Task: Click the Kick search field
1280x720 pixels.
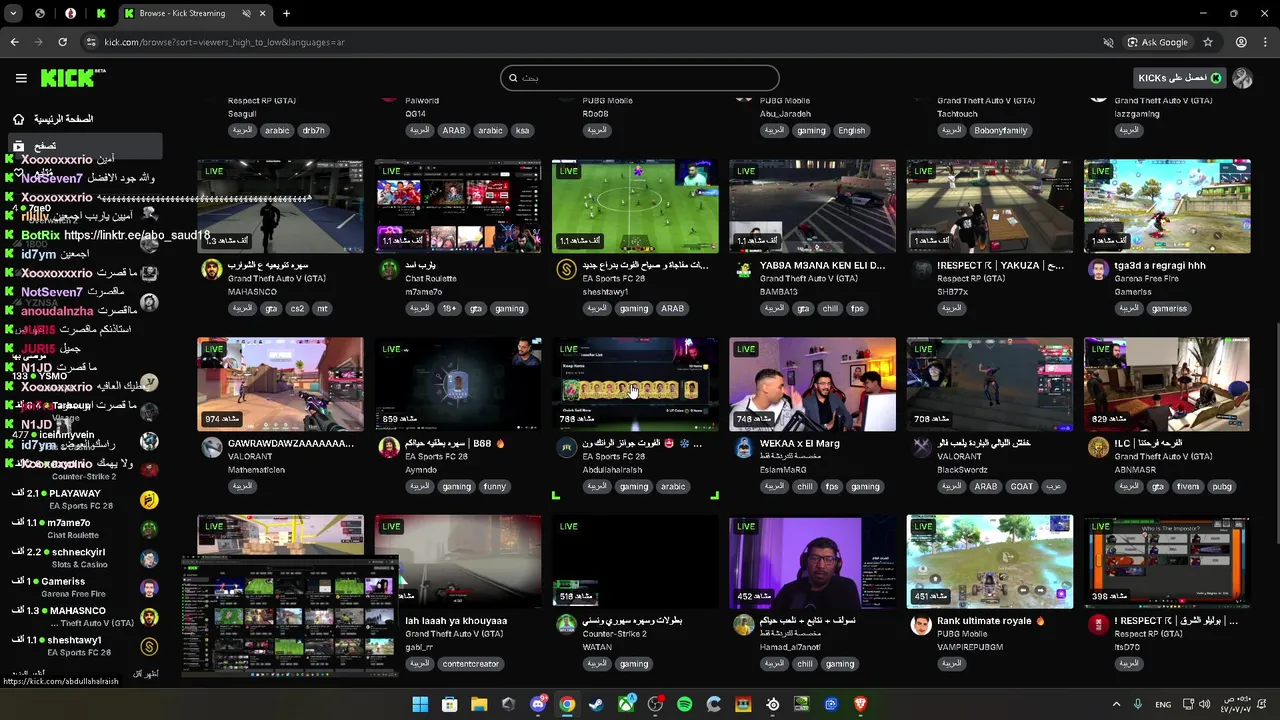Action: 640,78
